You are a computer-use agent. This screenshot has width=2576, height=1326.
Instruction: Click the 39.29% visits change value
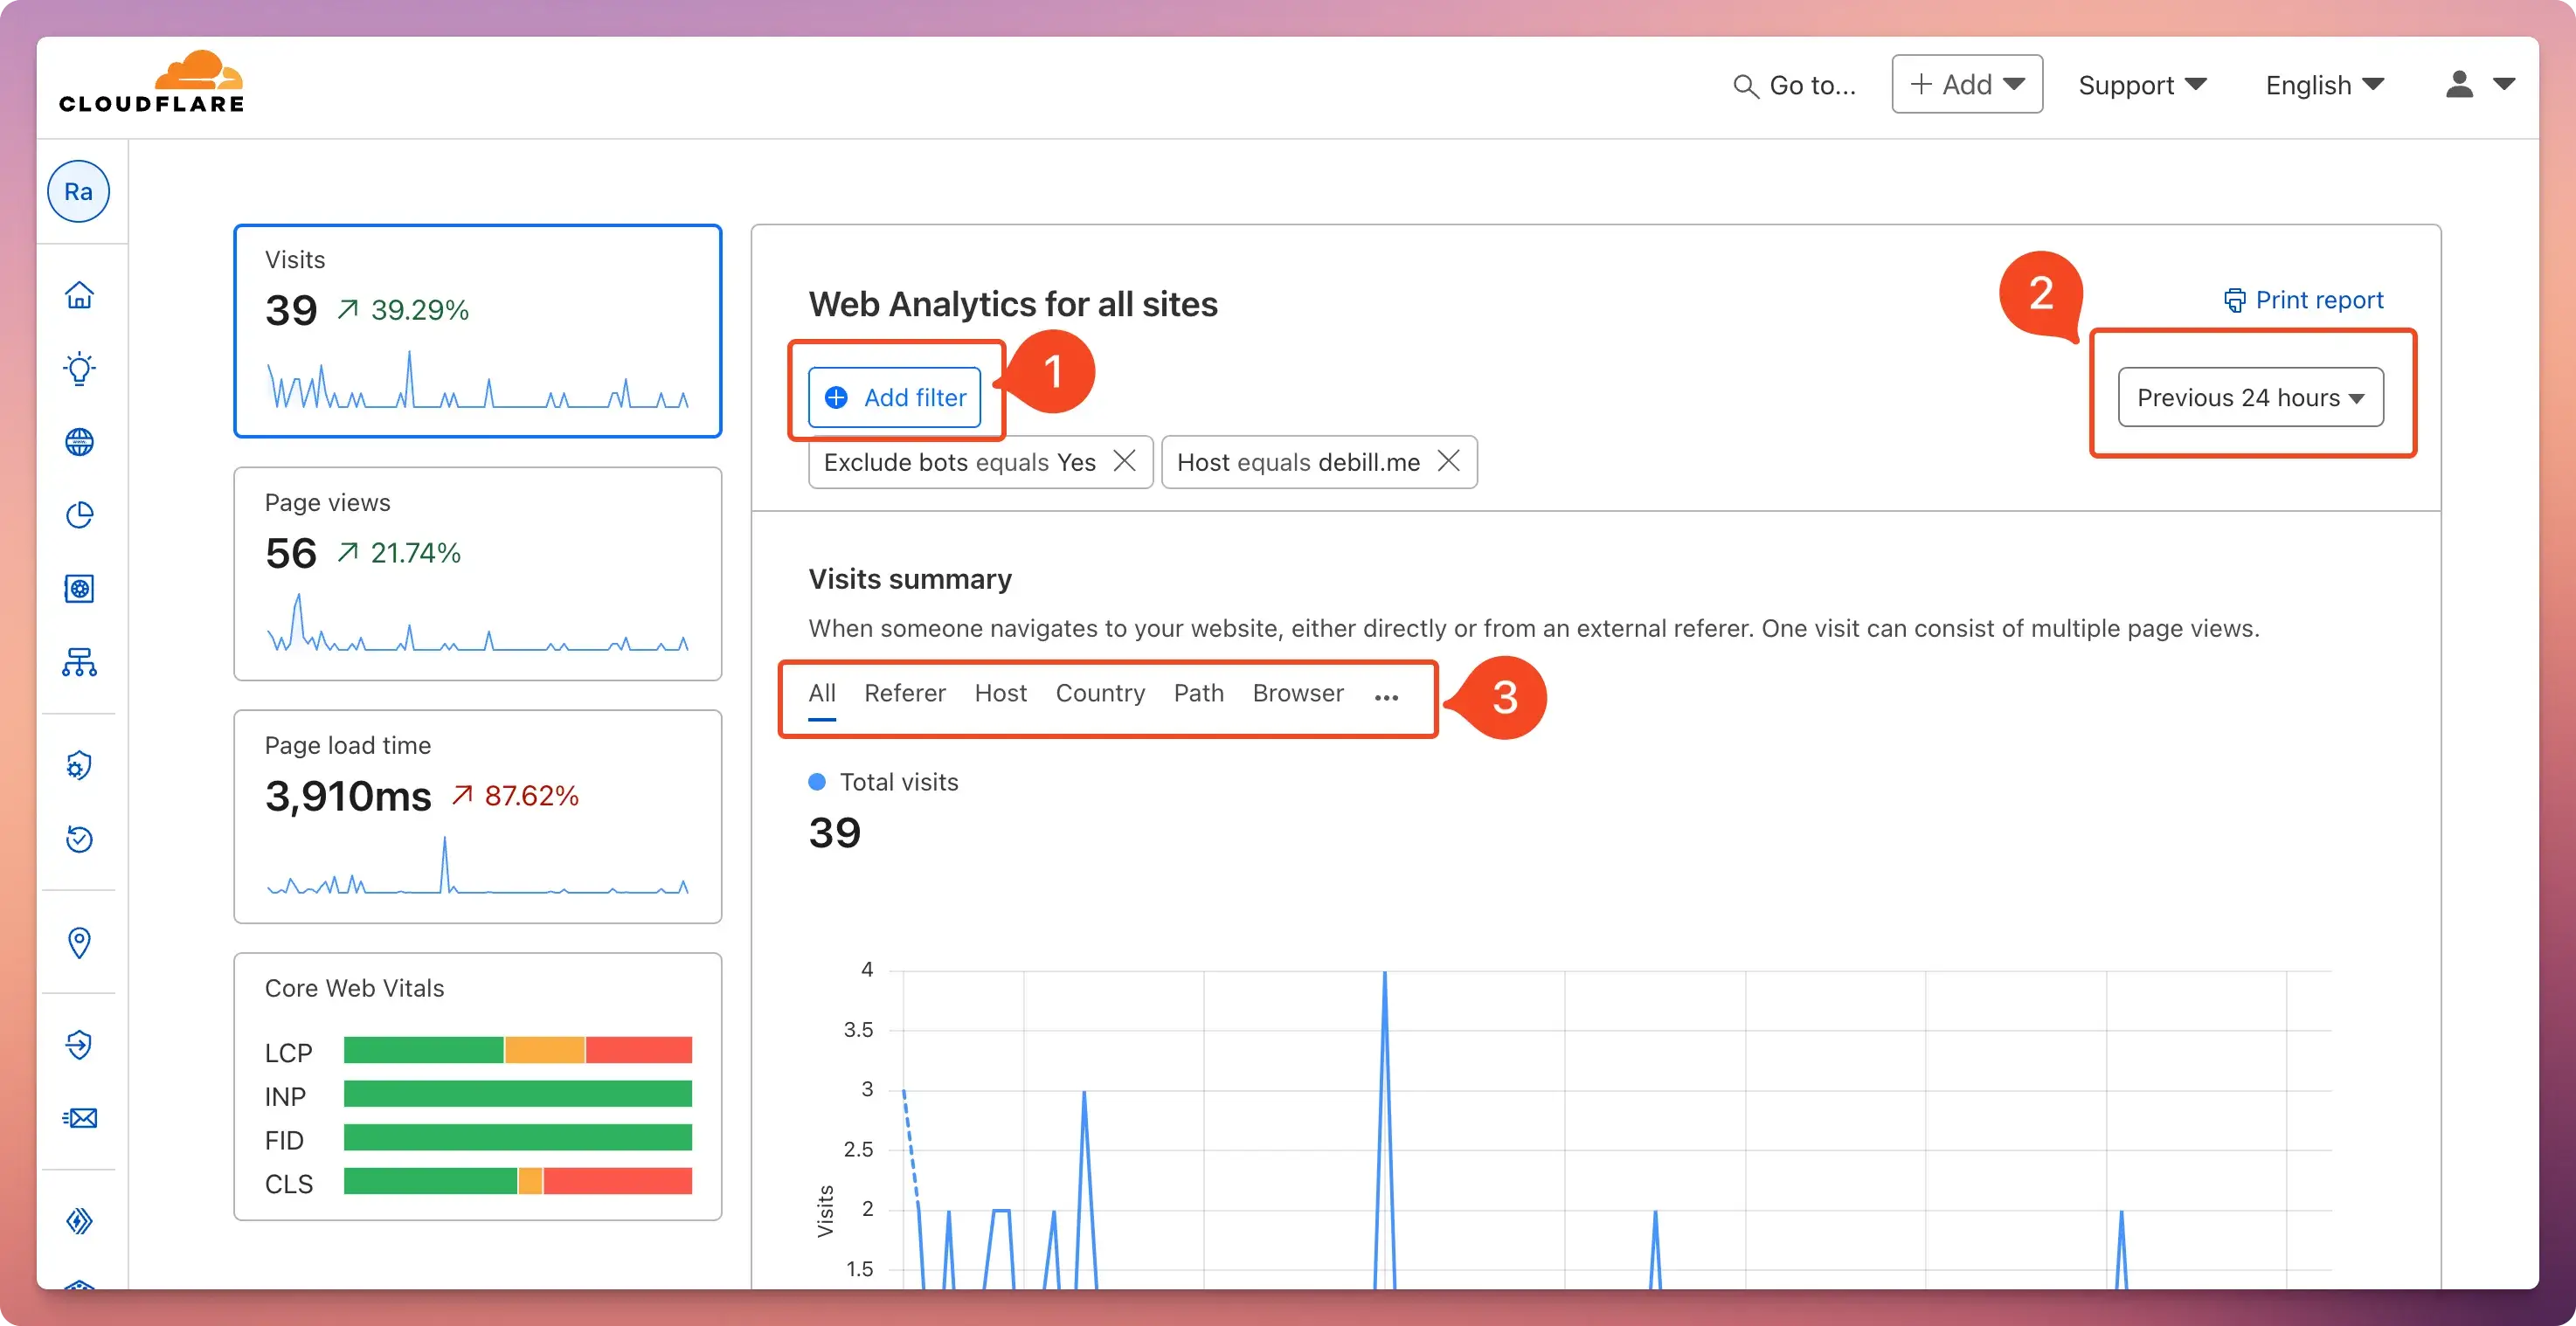coord(419,310)
